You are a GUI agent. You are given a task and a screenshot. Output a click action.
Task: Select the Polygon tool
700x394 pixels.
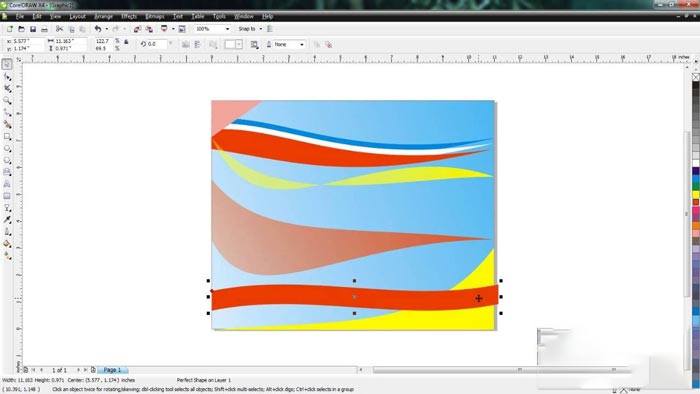[7, 160]
